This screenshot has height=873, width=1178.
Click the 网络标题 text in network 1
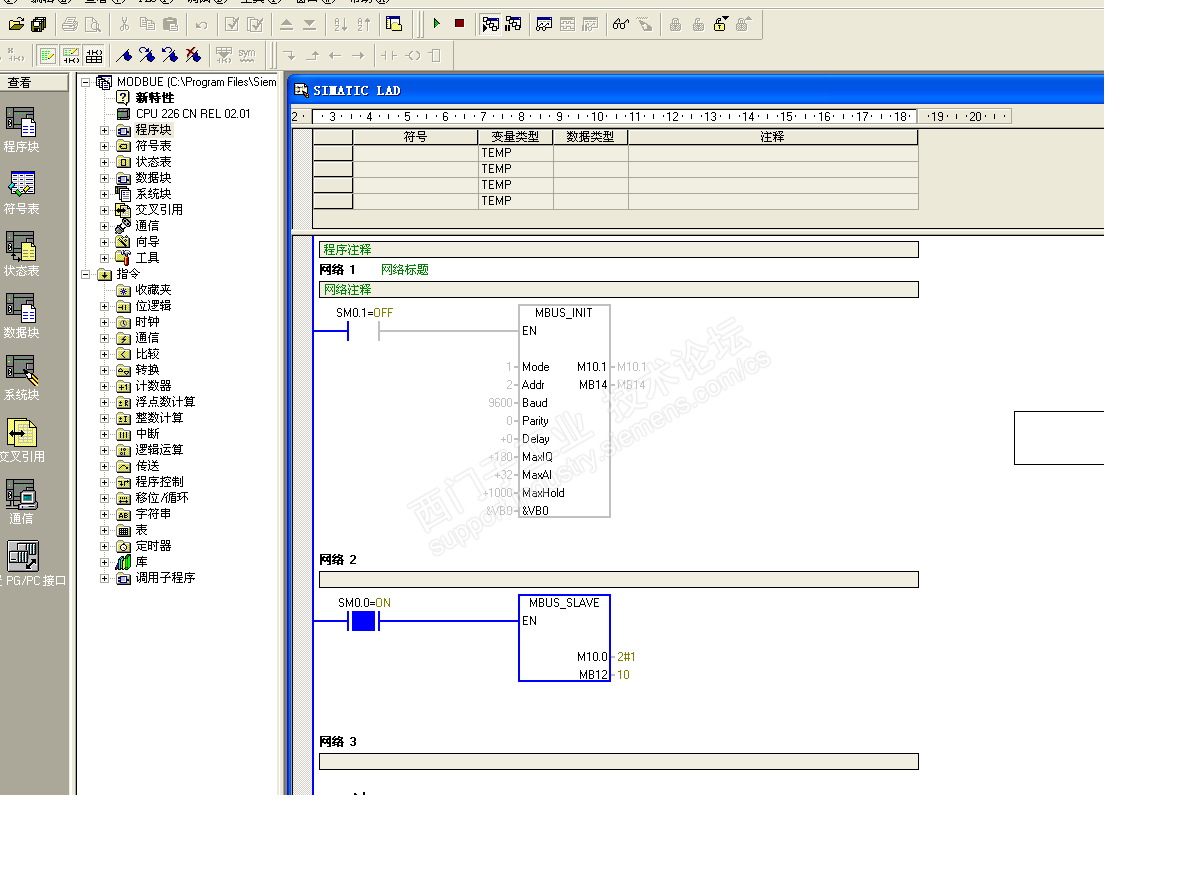point(405,270)
